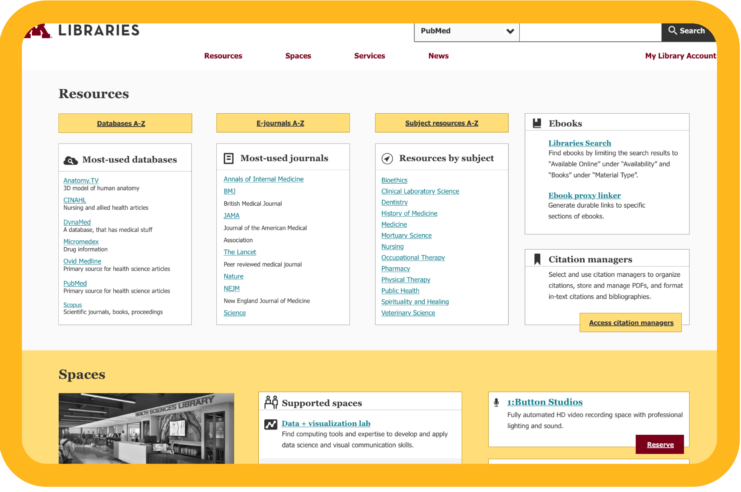Open the Resources navigation menu
Screen dimensions: 741x492
coord(223,56)
